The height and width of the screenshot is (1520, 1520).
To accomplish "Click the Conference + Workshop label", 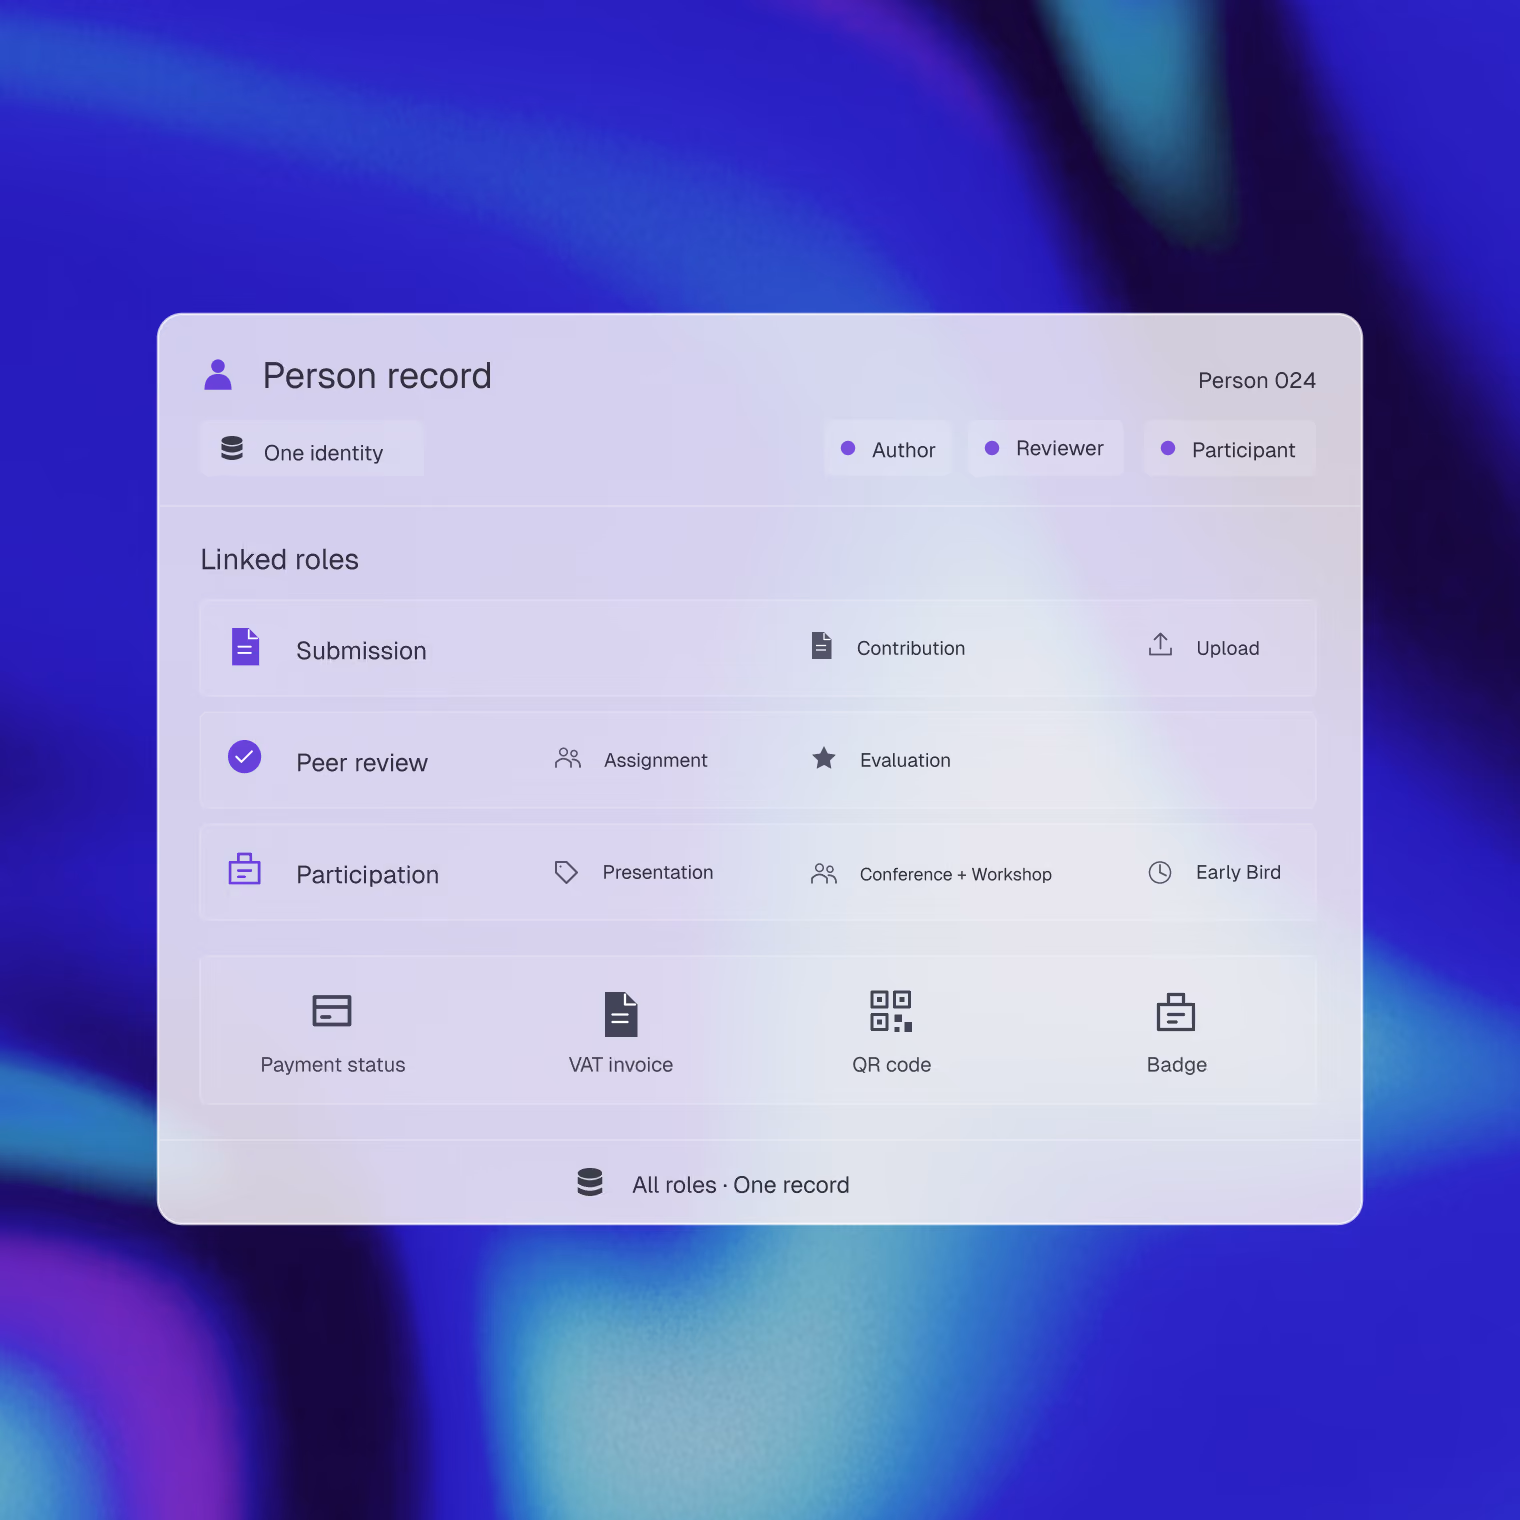I will (956, 874).
